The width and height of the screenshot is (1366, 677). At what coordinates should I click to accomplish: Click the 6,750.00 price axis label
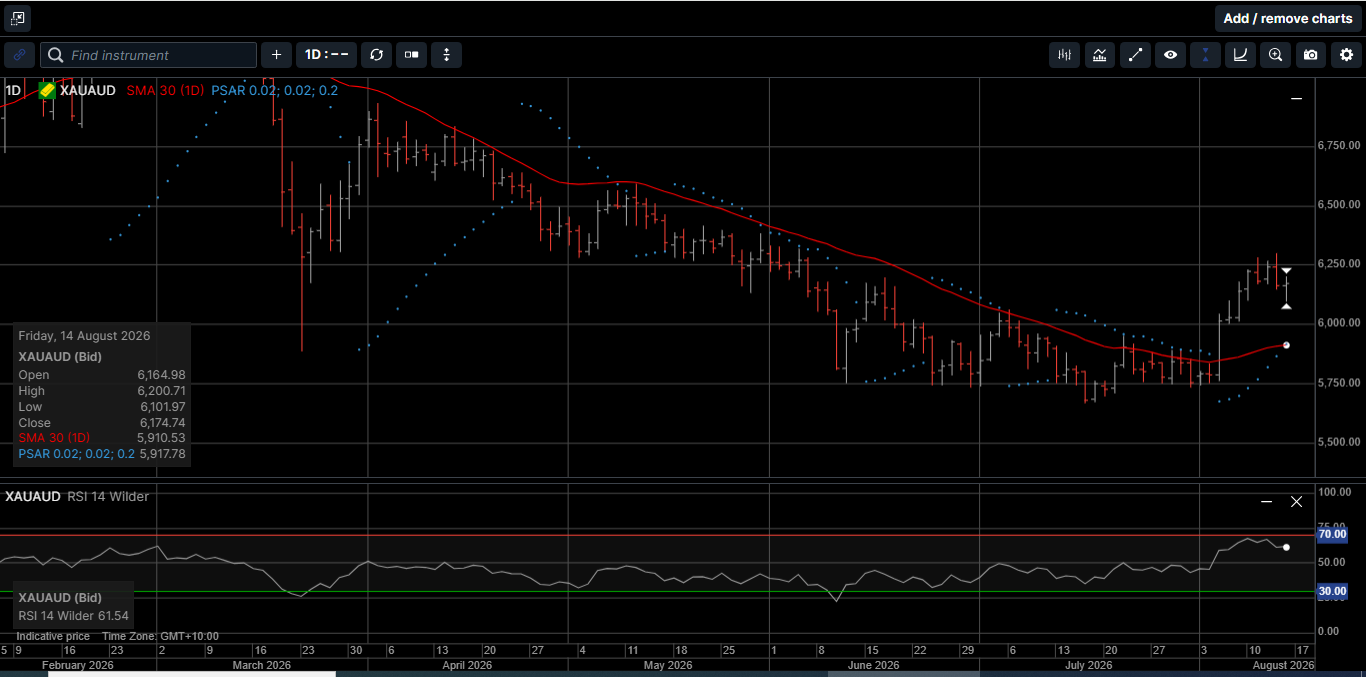pyautogui.click(x=1339, y=145)
